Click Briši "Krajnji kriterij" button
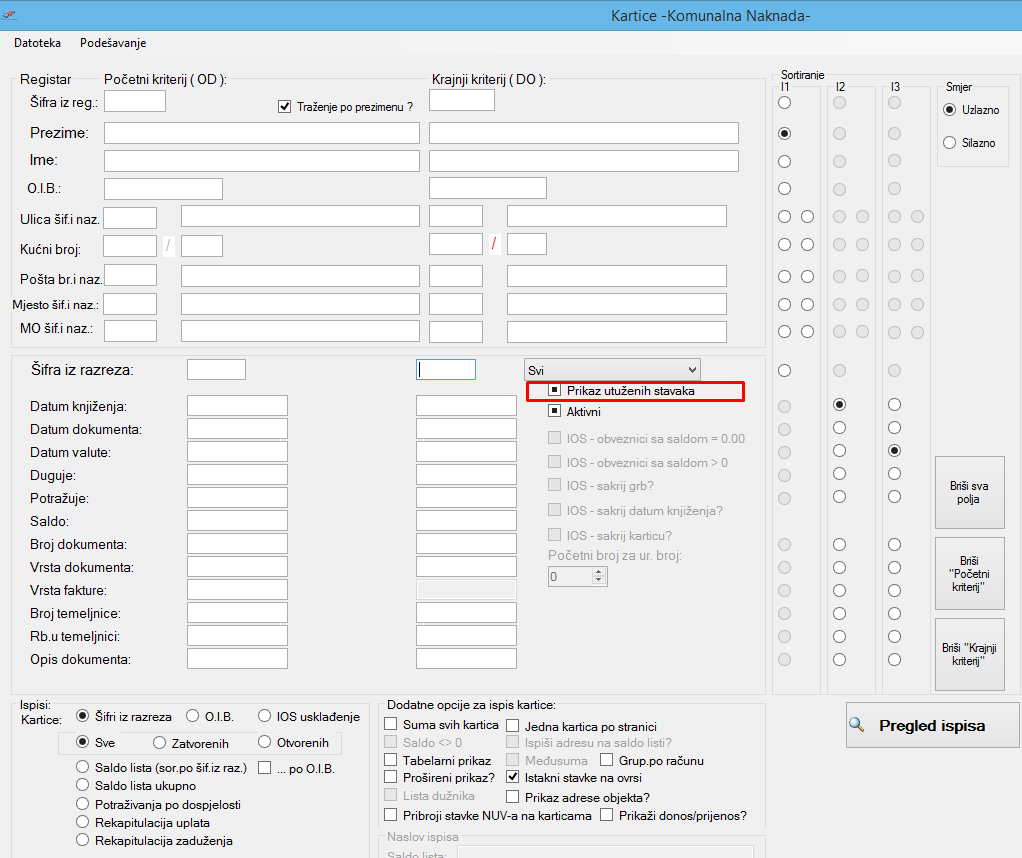 969,654
